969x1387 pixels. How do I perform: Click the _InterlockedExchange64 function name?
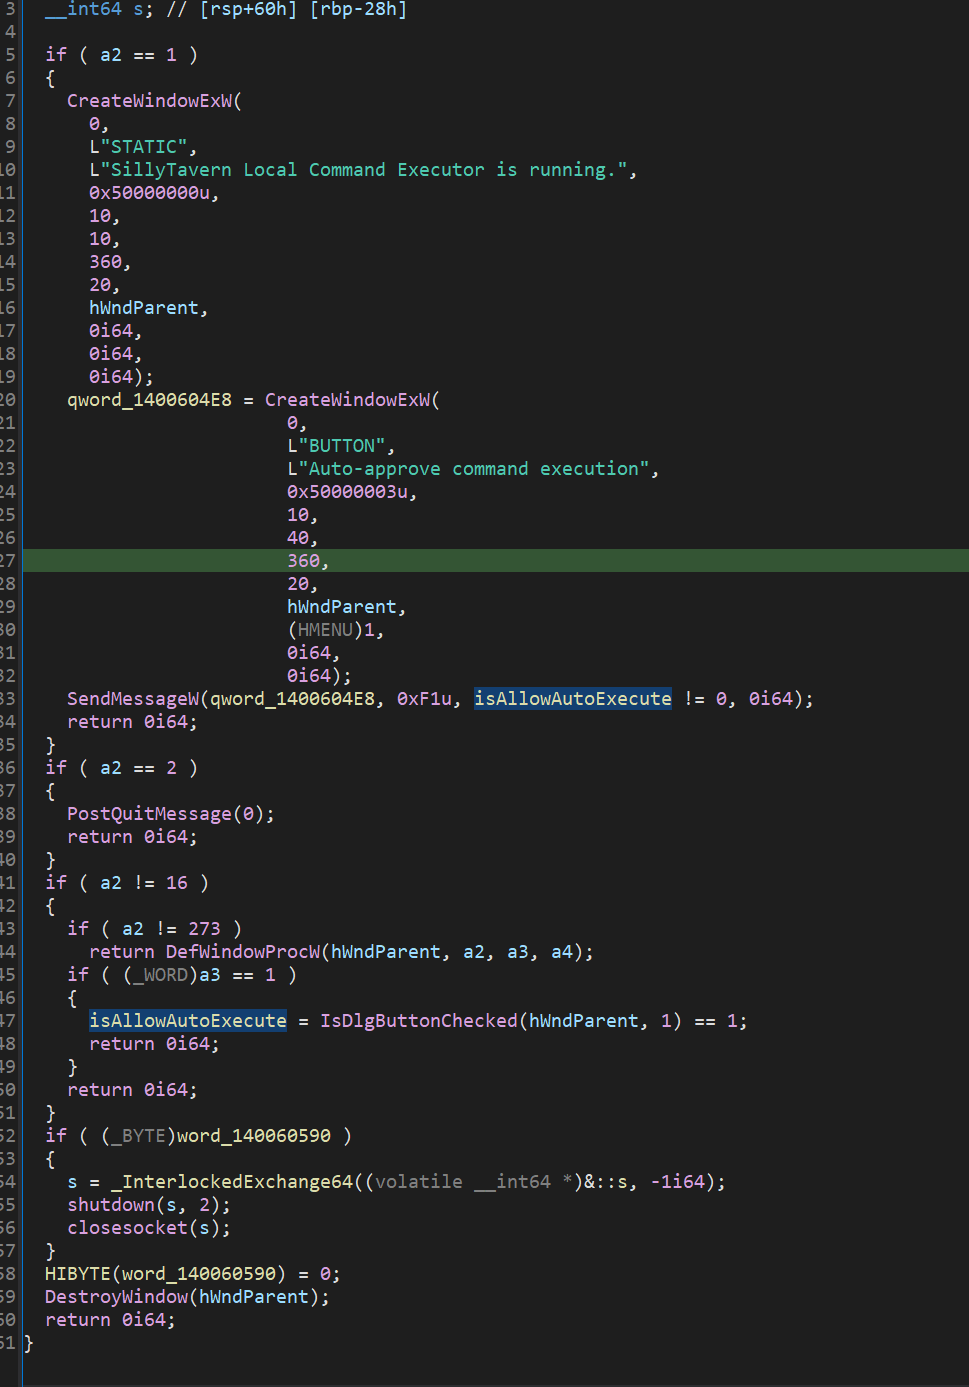(x=232, y=1182)
